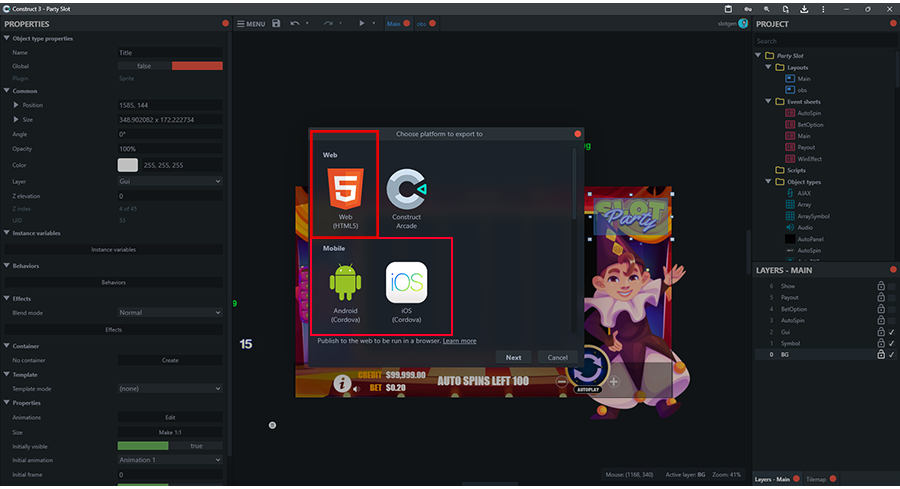Toggle lock on the Symbol layer
The image size is (900, 489).
coord(880,343)
